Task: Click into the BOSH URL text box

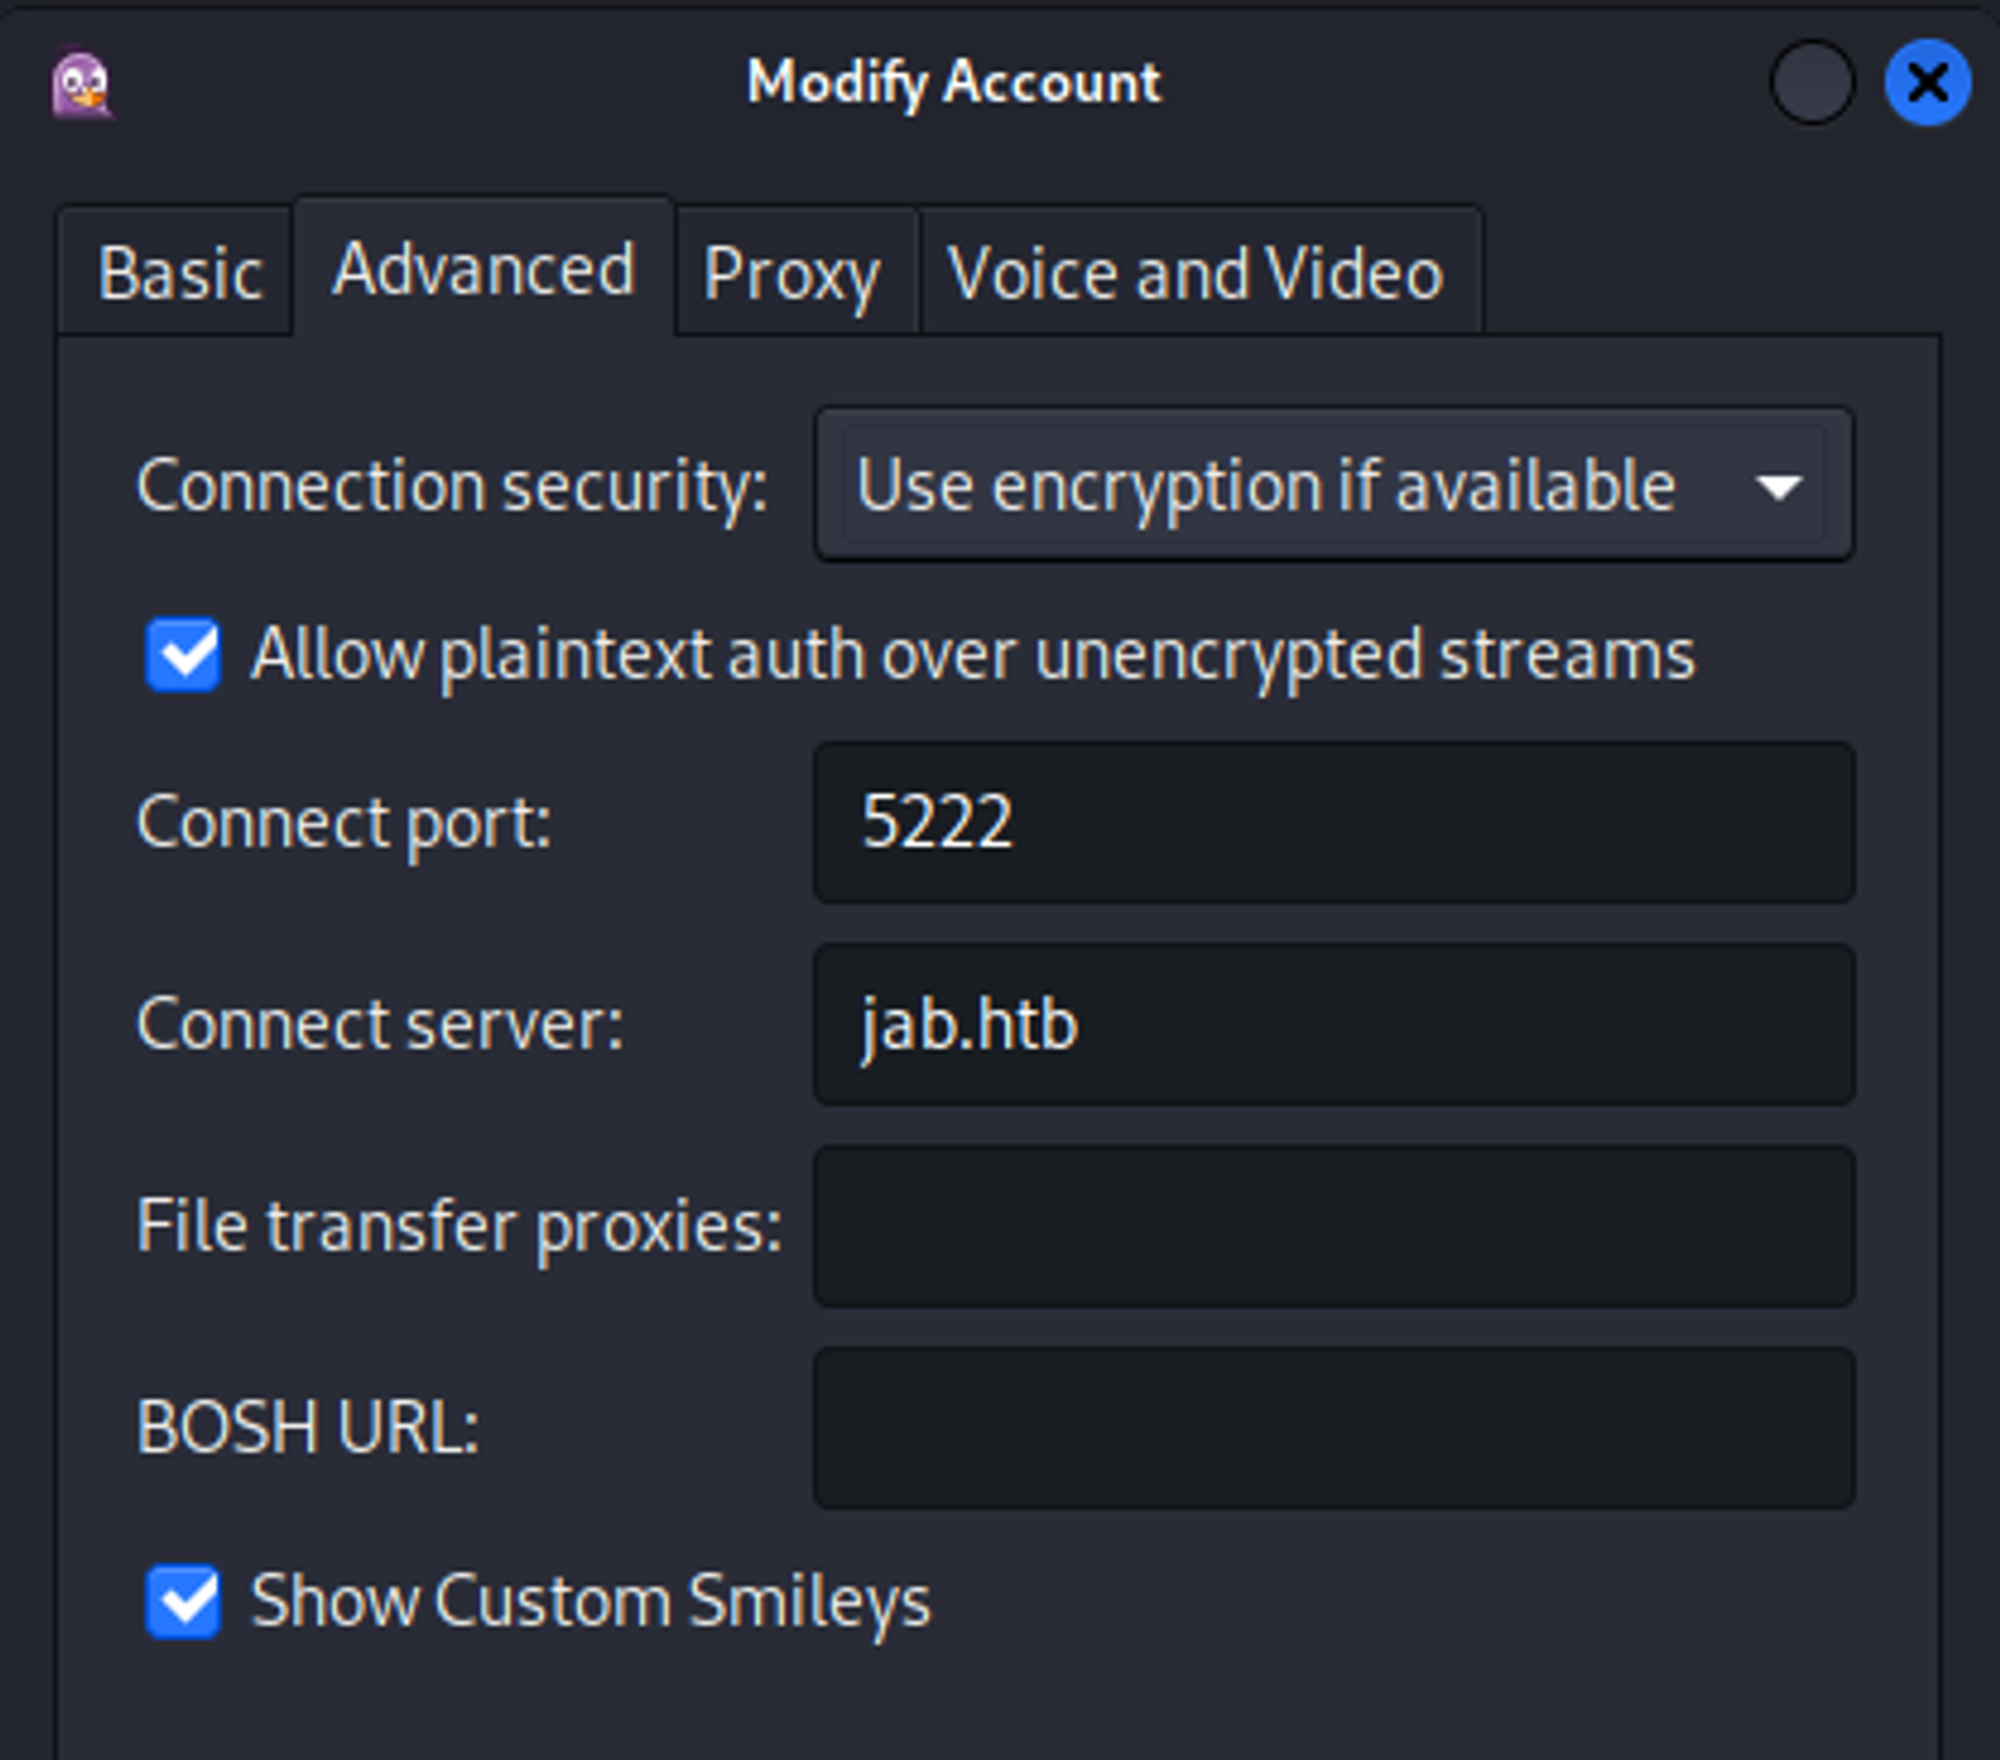Action: click(x=1334, y=1428)
